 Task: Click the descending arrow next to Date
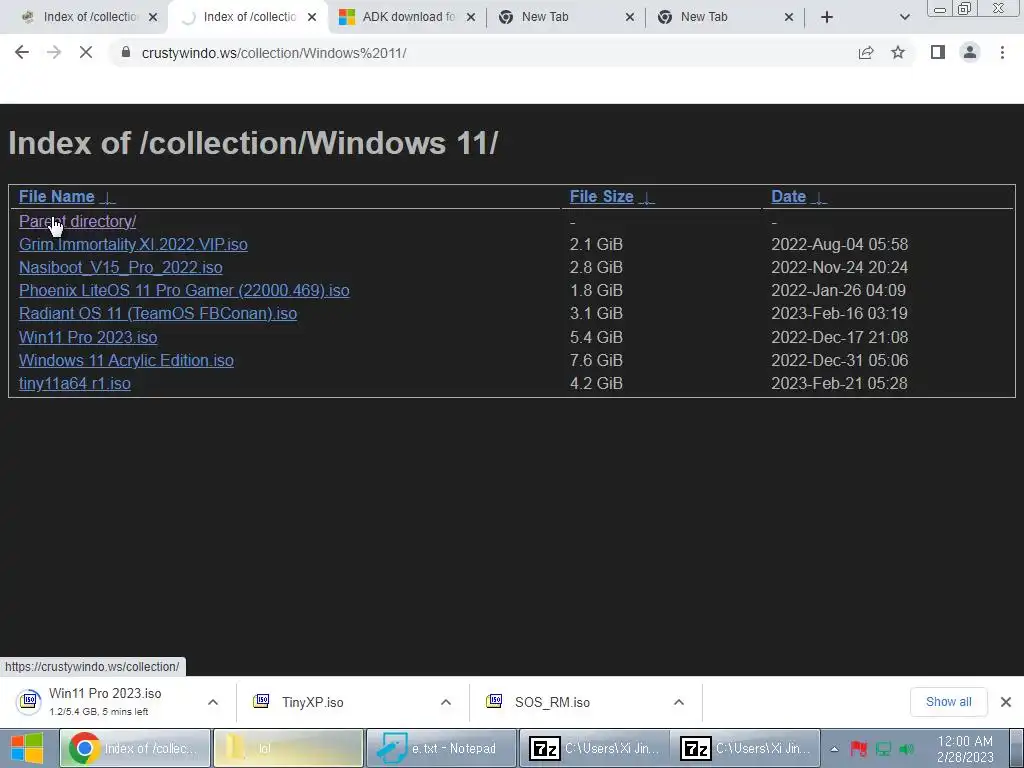coord(819,198)
